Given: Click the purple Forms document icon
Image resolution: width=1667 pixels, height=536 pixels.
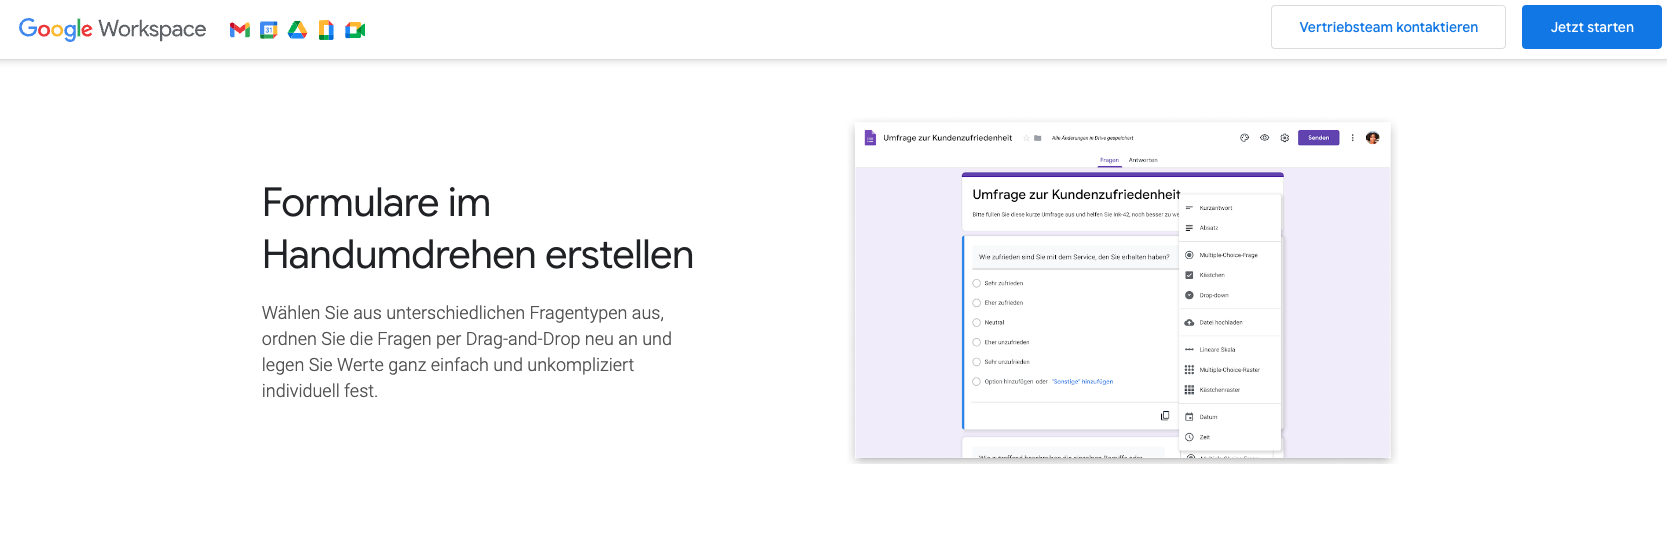Looking at the screenshot, I should point(870,138).
